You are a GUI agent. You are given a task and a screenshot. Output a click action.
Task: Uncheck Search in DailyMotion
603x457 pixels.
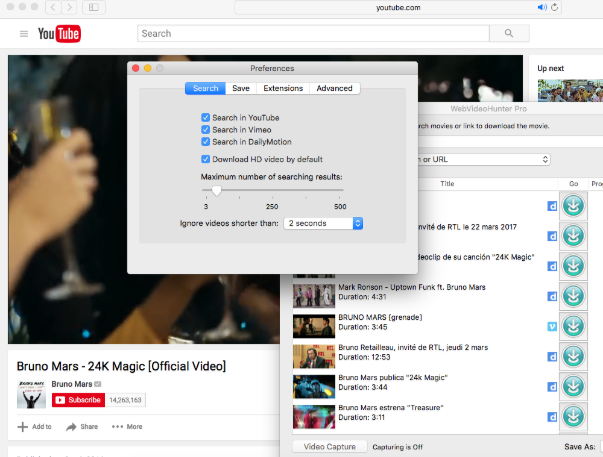point(206,142)
